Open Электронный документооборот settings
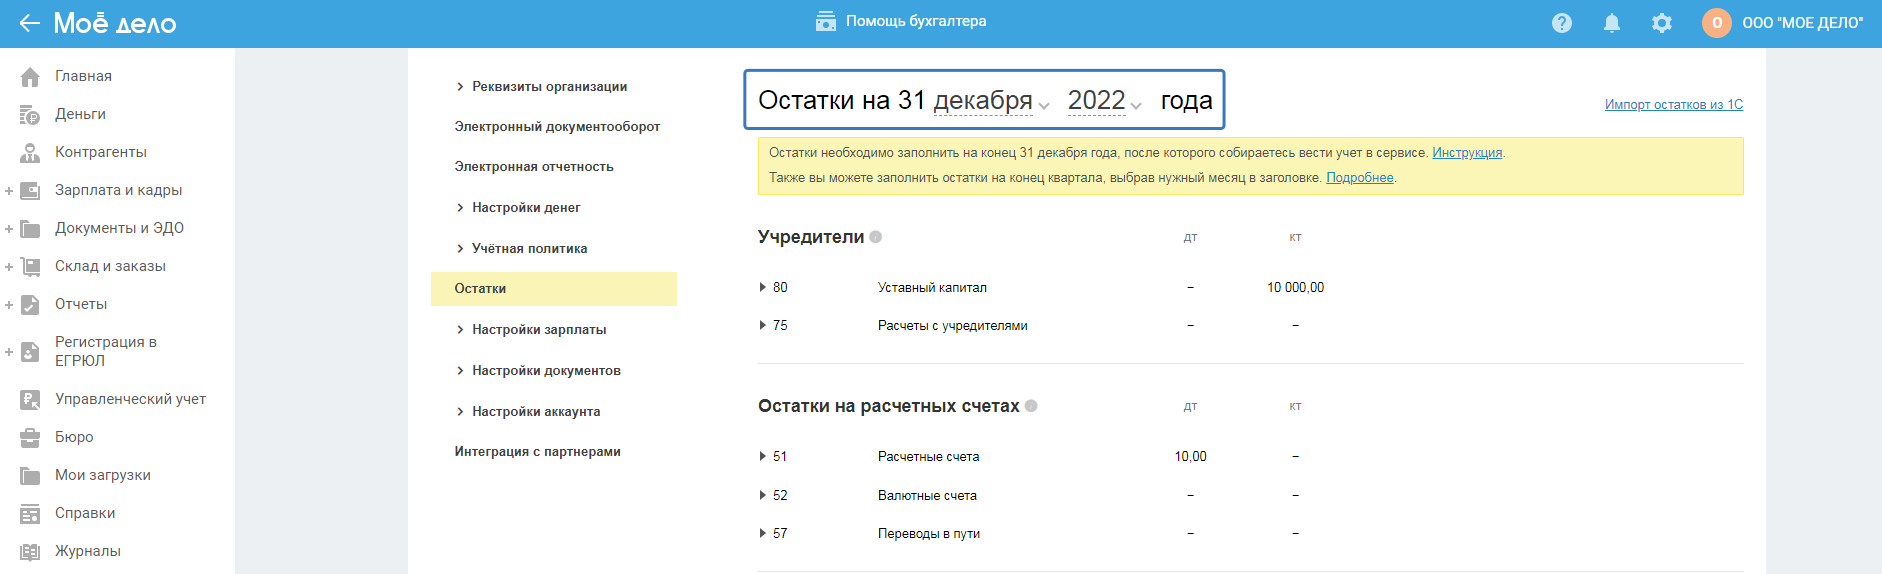Viewport: 1882px width, 574px height. tap(557, 127)
